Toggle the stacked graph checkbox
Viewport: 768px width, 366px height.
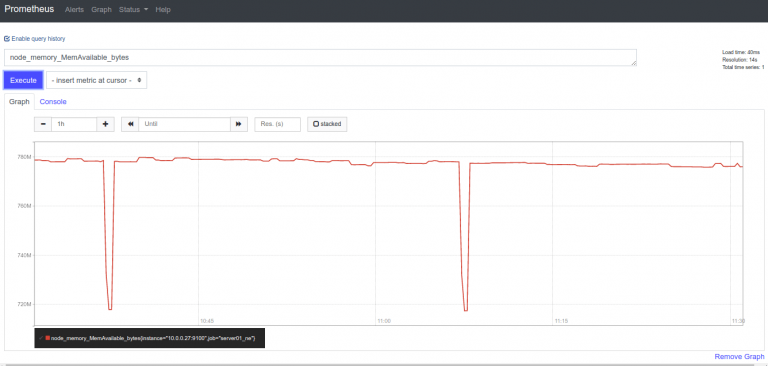[316, 124]
